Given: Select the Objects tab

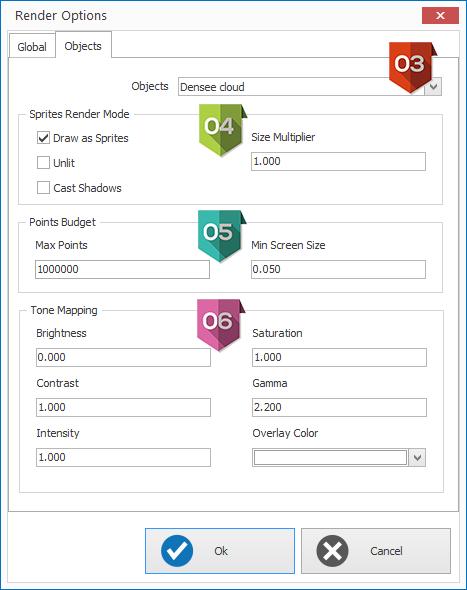Looking at the screenshot, I should pyautogui.click(x=83, y=46).
